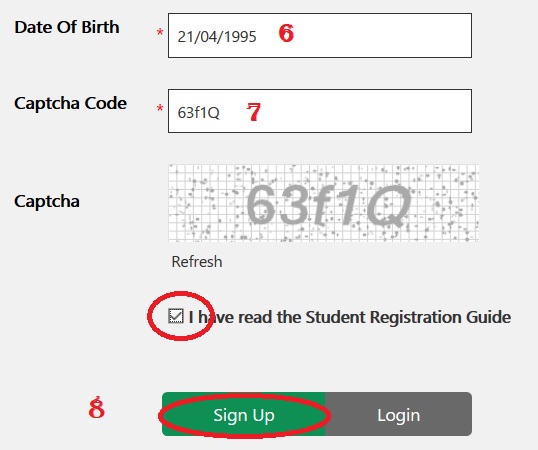Focus the Date Of Birth input field
Image resolution: width=538 pixels, height=450 pixels.
pos(320,35)
